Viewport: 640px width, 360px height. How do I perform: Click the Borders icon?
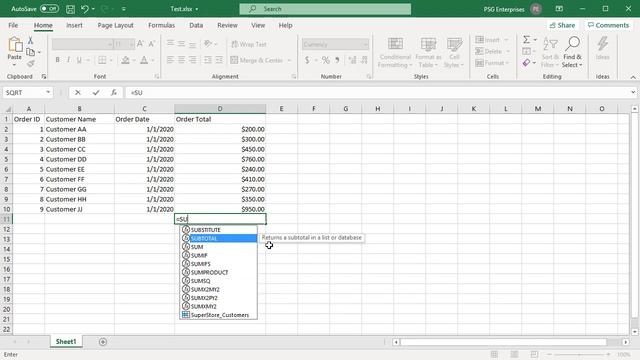pyautogui.click(x=102, y=60)
